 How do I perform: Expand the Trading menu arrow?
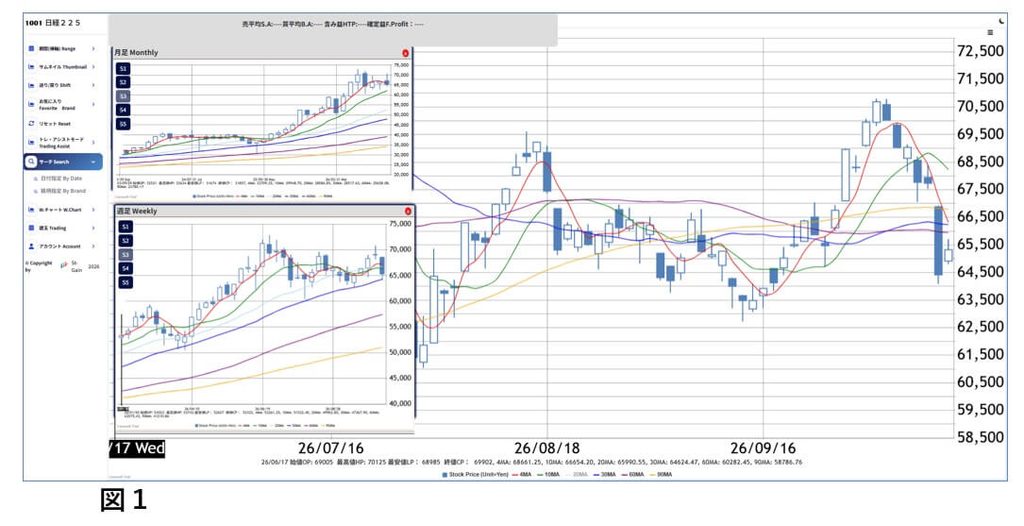tap(93, 228)
